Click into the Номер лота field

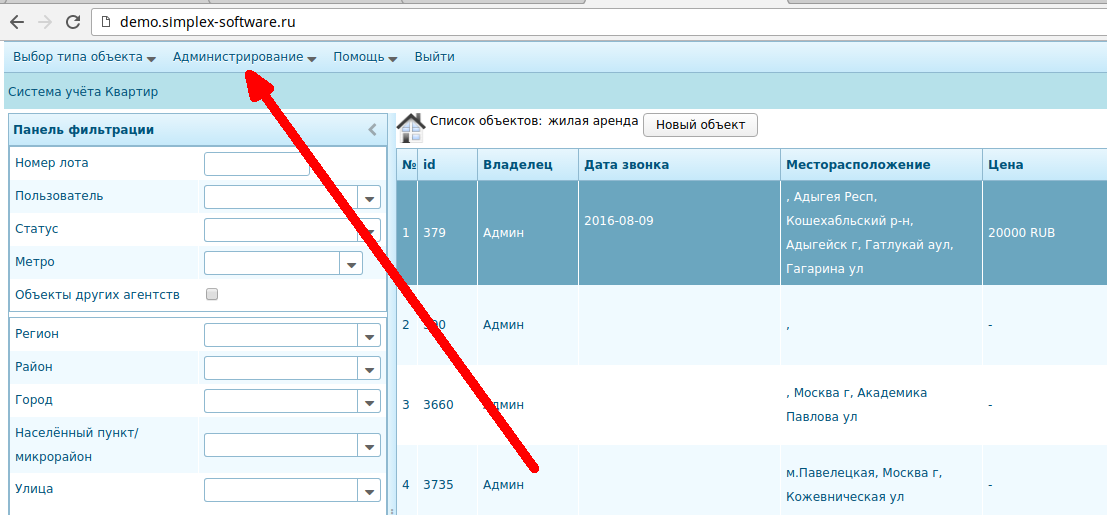(x=256, y=164)
